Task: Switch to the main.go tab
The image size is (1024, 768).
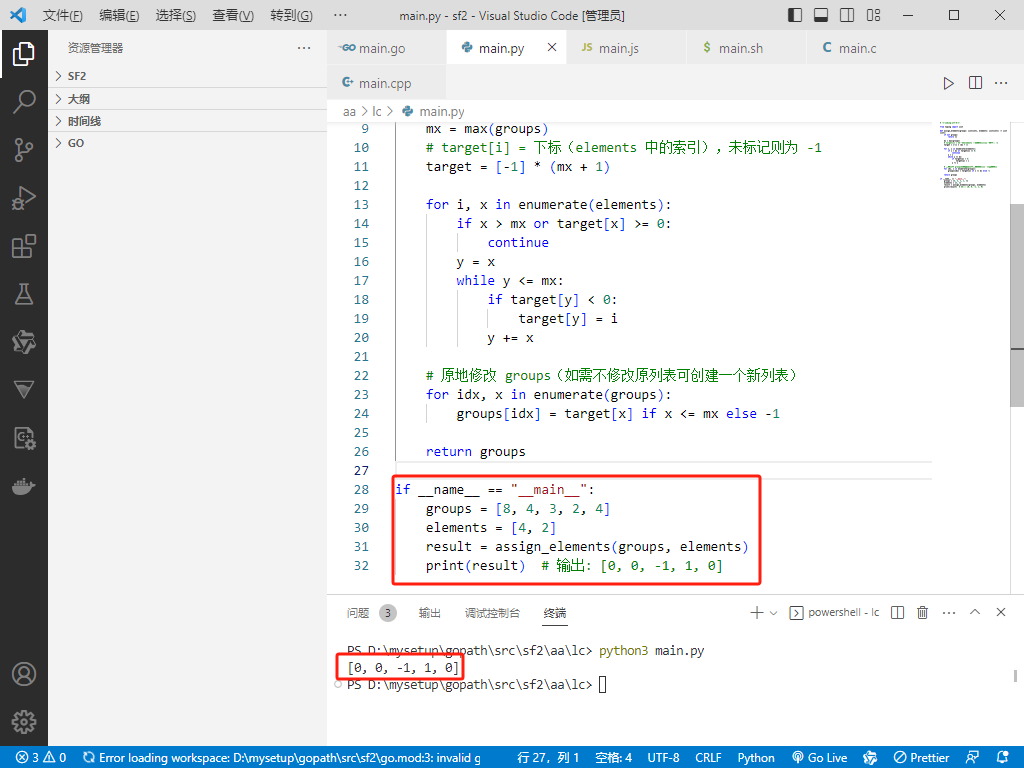Action: coord(387,48)
